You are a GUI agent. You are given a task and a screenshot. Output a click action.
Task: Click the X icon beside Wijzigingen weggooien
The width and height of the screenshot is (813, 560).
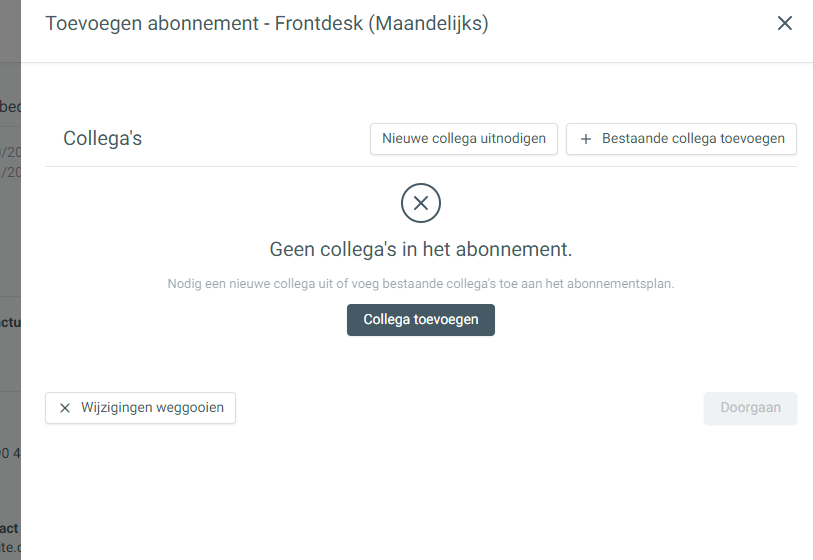point(65,408)
